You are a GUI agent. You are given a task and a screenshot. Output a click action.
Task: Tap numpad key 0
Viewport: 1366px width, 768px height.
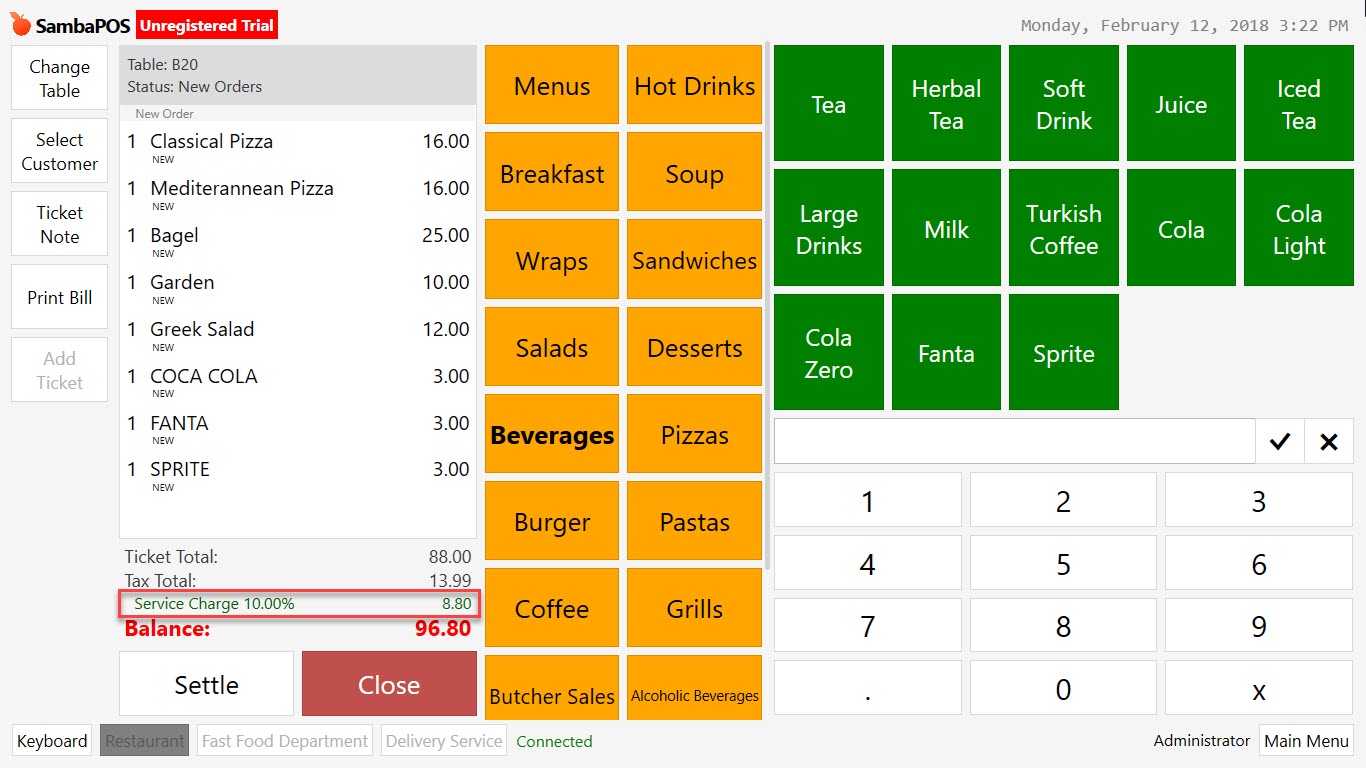(1063, 688)
